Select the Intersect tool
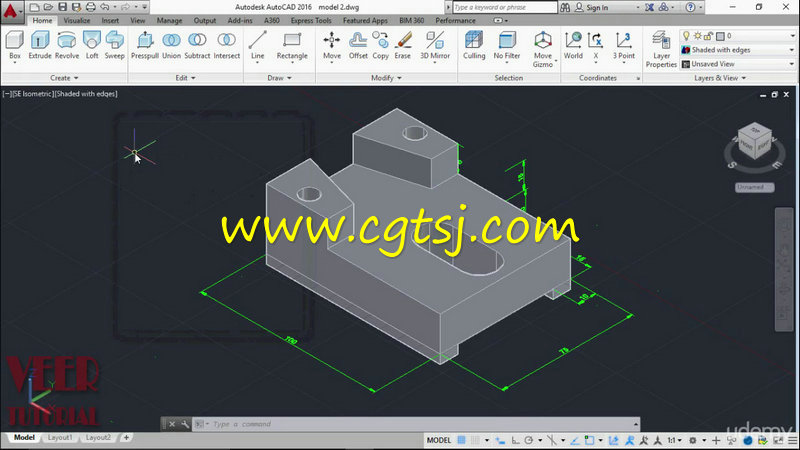 click(227, 45)
